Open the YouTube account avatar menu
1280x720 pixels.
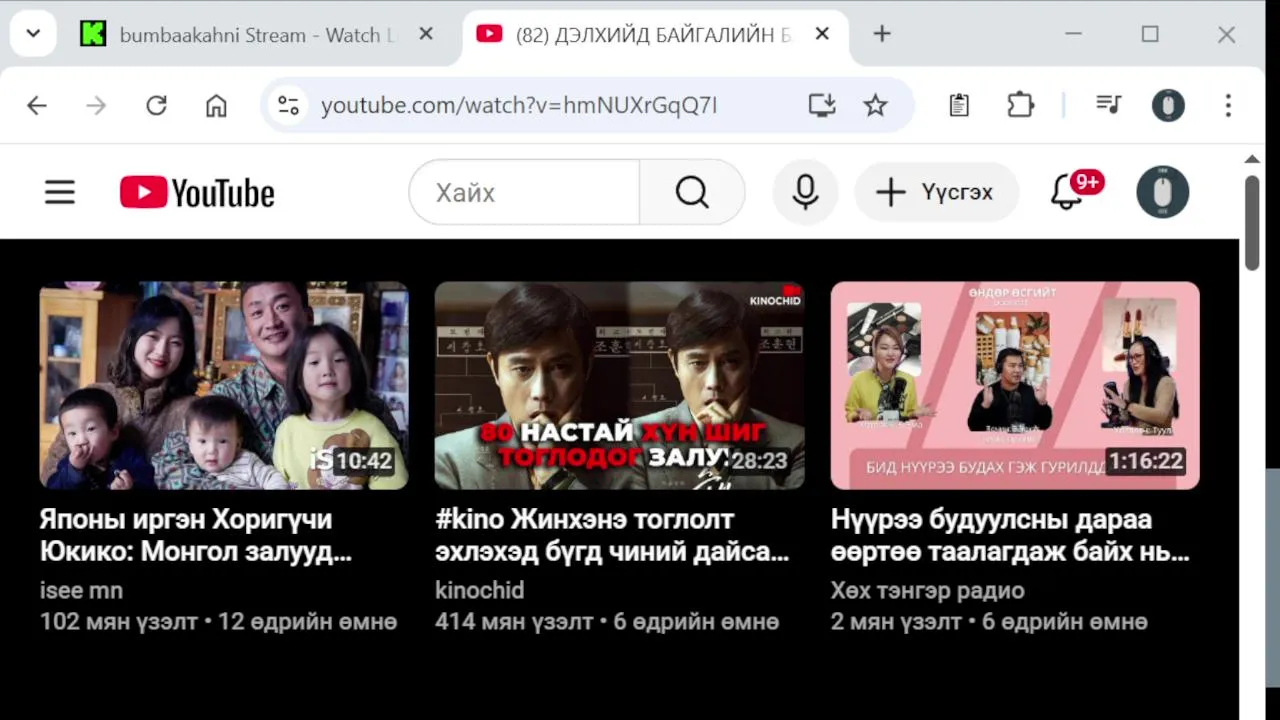click(1162, 192)
